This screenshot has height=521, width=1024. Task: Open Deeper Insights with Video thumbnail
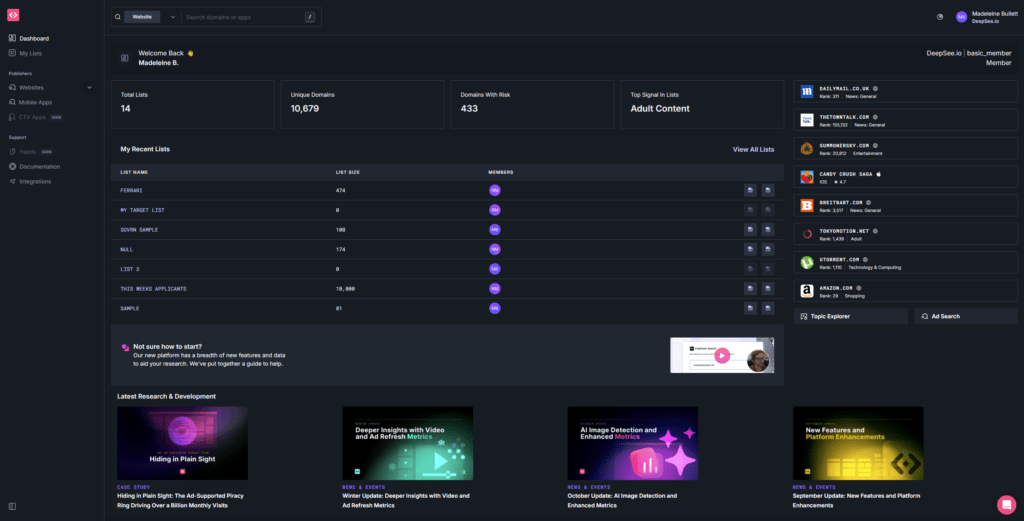(408, 443)
